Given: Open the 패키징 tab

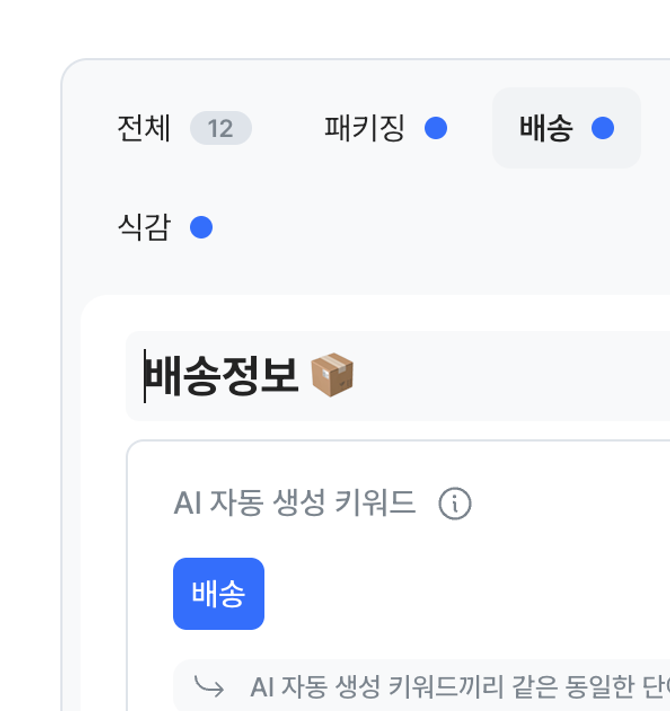Looking at the screenshot, I should point(365,128).
